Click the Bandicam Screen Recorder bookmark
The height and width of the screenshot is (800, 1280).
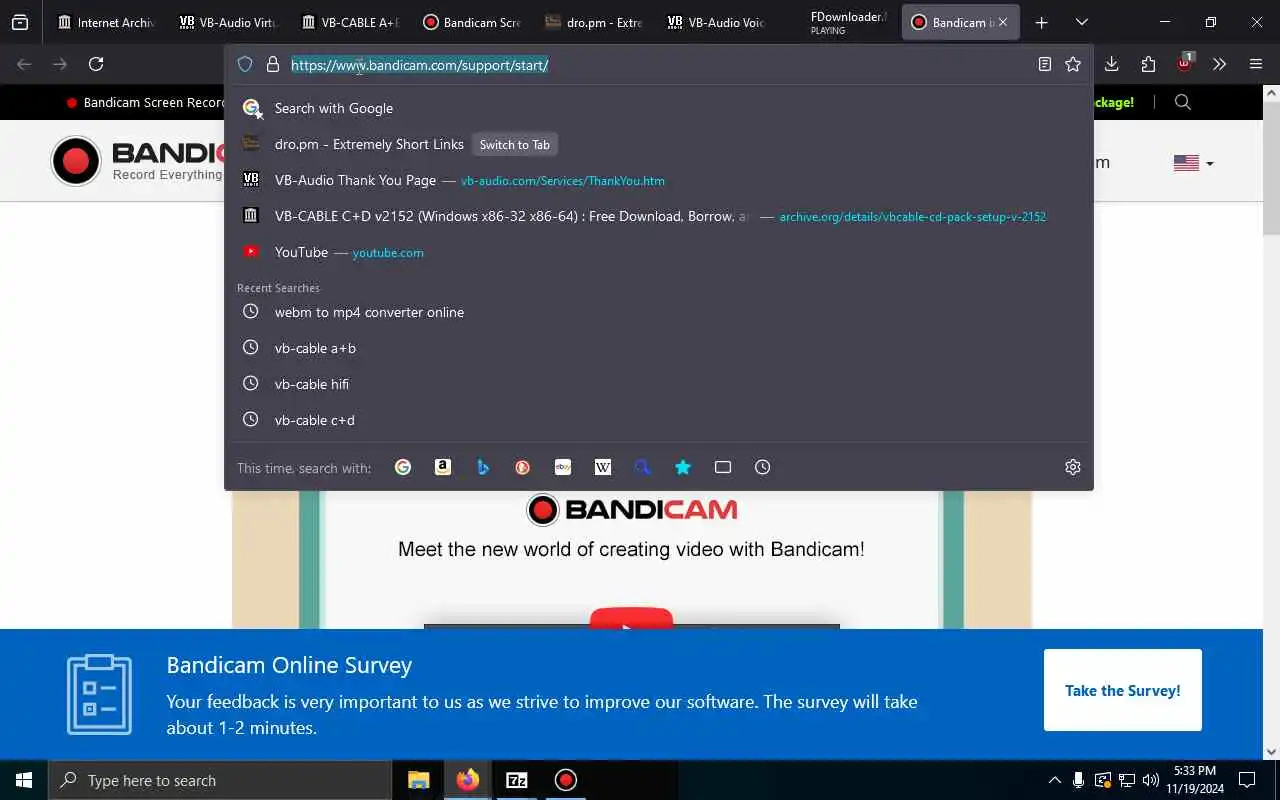coord(146,102)
